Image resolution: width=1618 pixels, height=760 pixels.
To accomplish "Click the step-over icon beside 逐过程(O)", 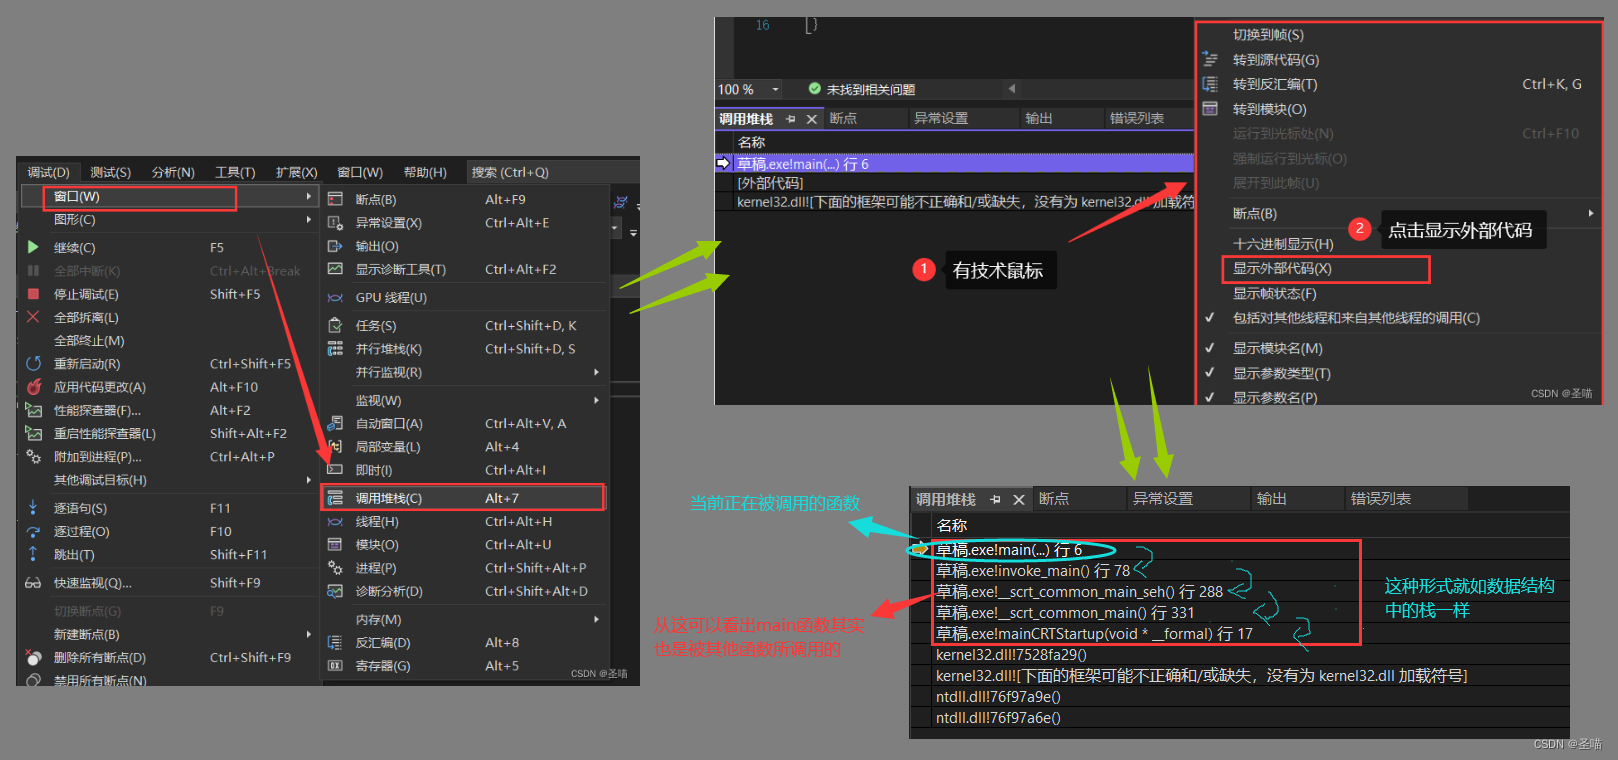I will click(x=33, y=531).
